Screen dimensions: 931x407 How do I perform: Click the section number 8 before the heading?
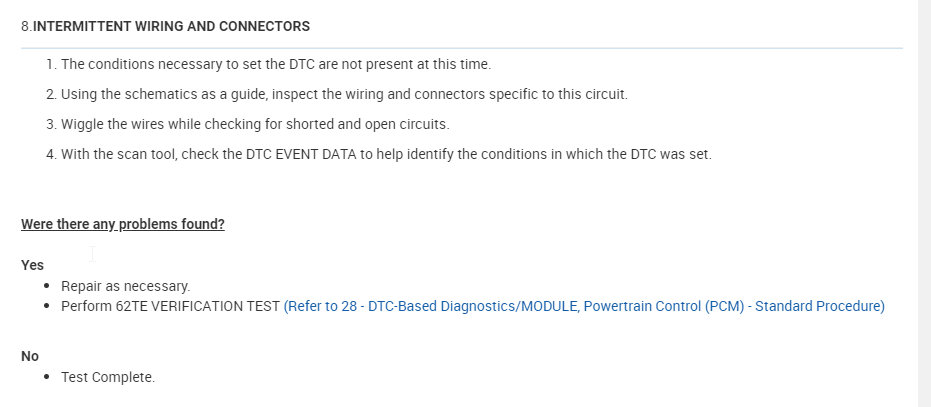pyautogui.click(x=25, y=26)
